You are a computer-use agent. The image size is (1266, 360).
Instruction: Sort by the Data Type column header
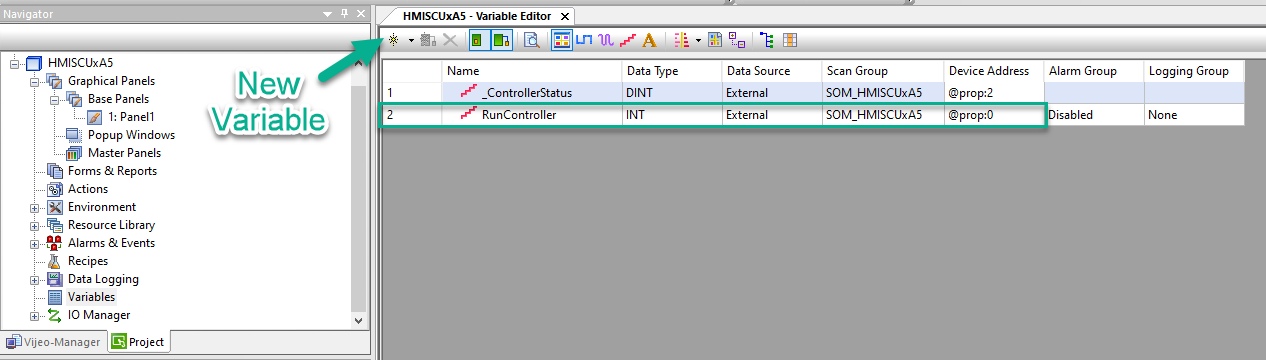coord(671,71)
